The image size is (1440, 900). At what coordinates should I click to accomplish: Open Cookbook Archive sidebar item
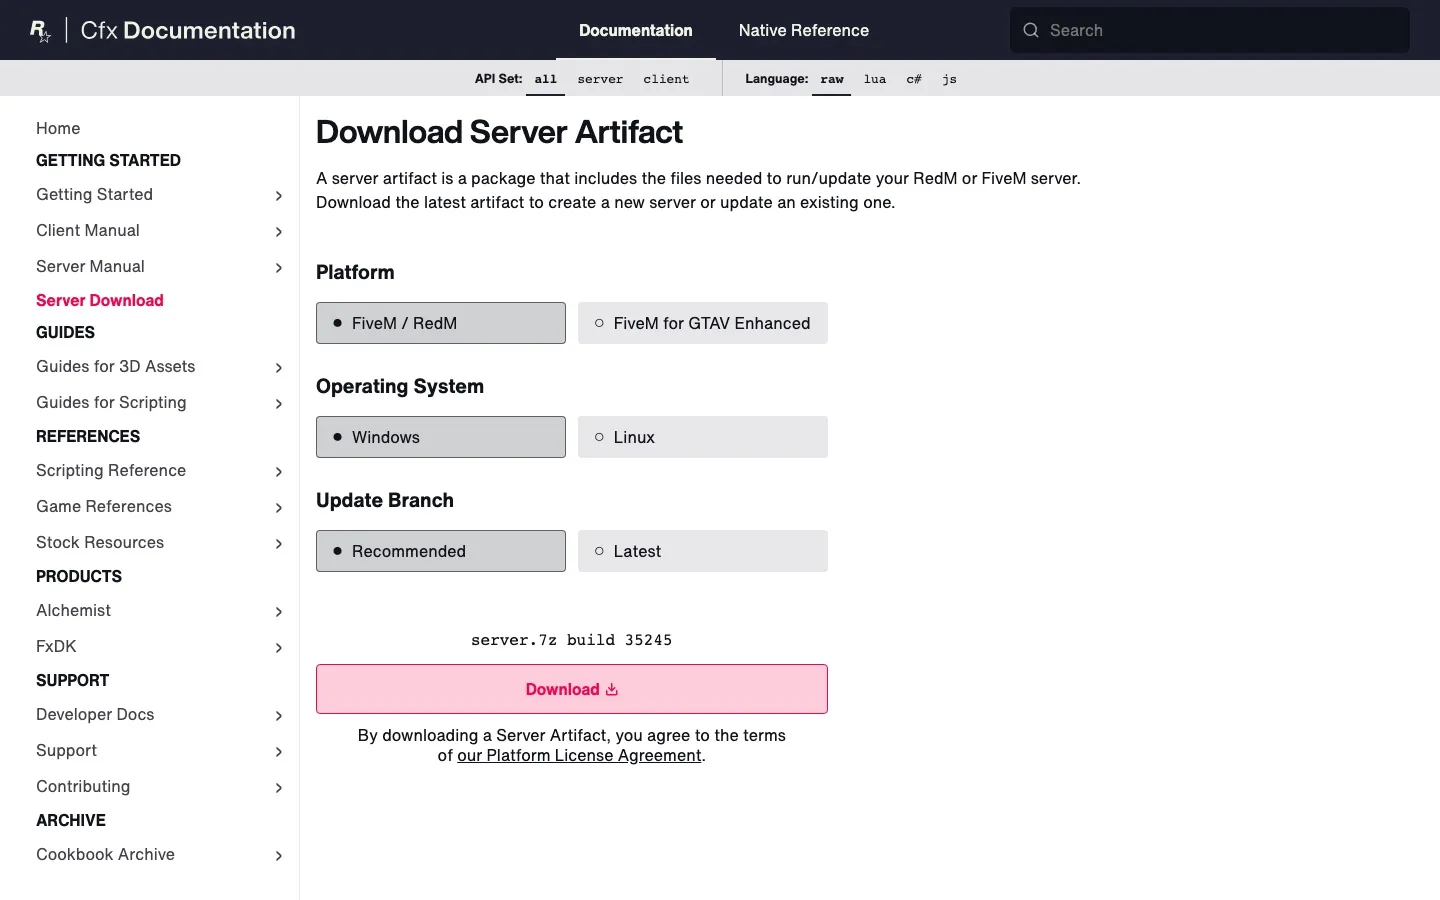coord(106,854)
